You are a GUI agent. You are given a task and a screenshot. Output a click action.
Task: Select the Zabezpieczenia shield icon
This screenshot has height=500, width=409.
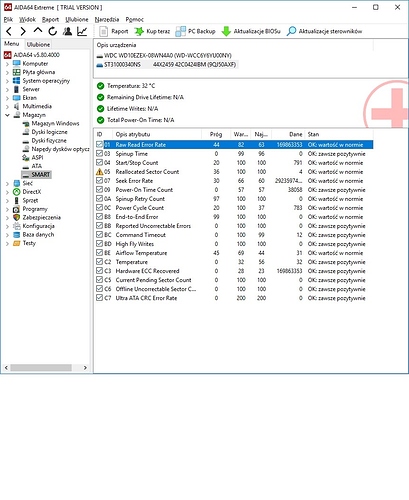[x=17, y=217]
